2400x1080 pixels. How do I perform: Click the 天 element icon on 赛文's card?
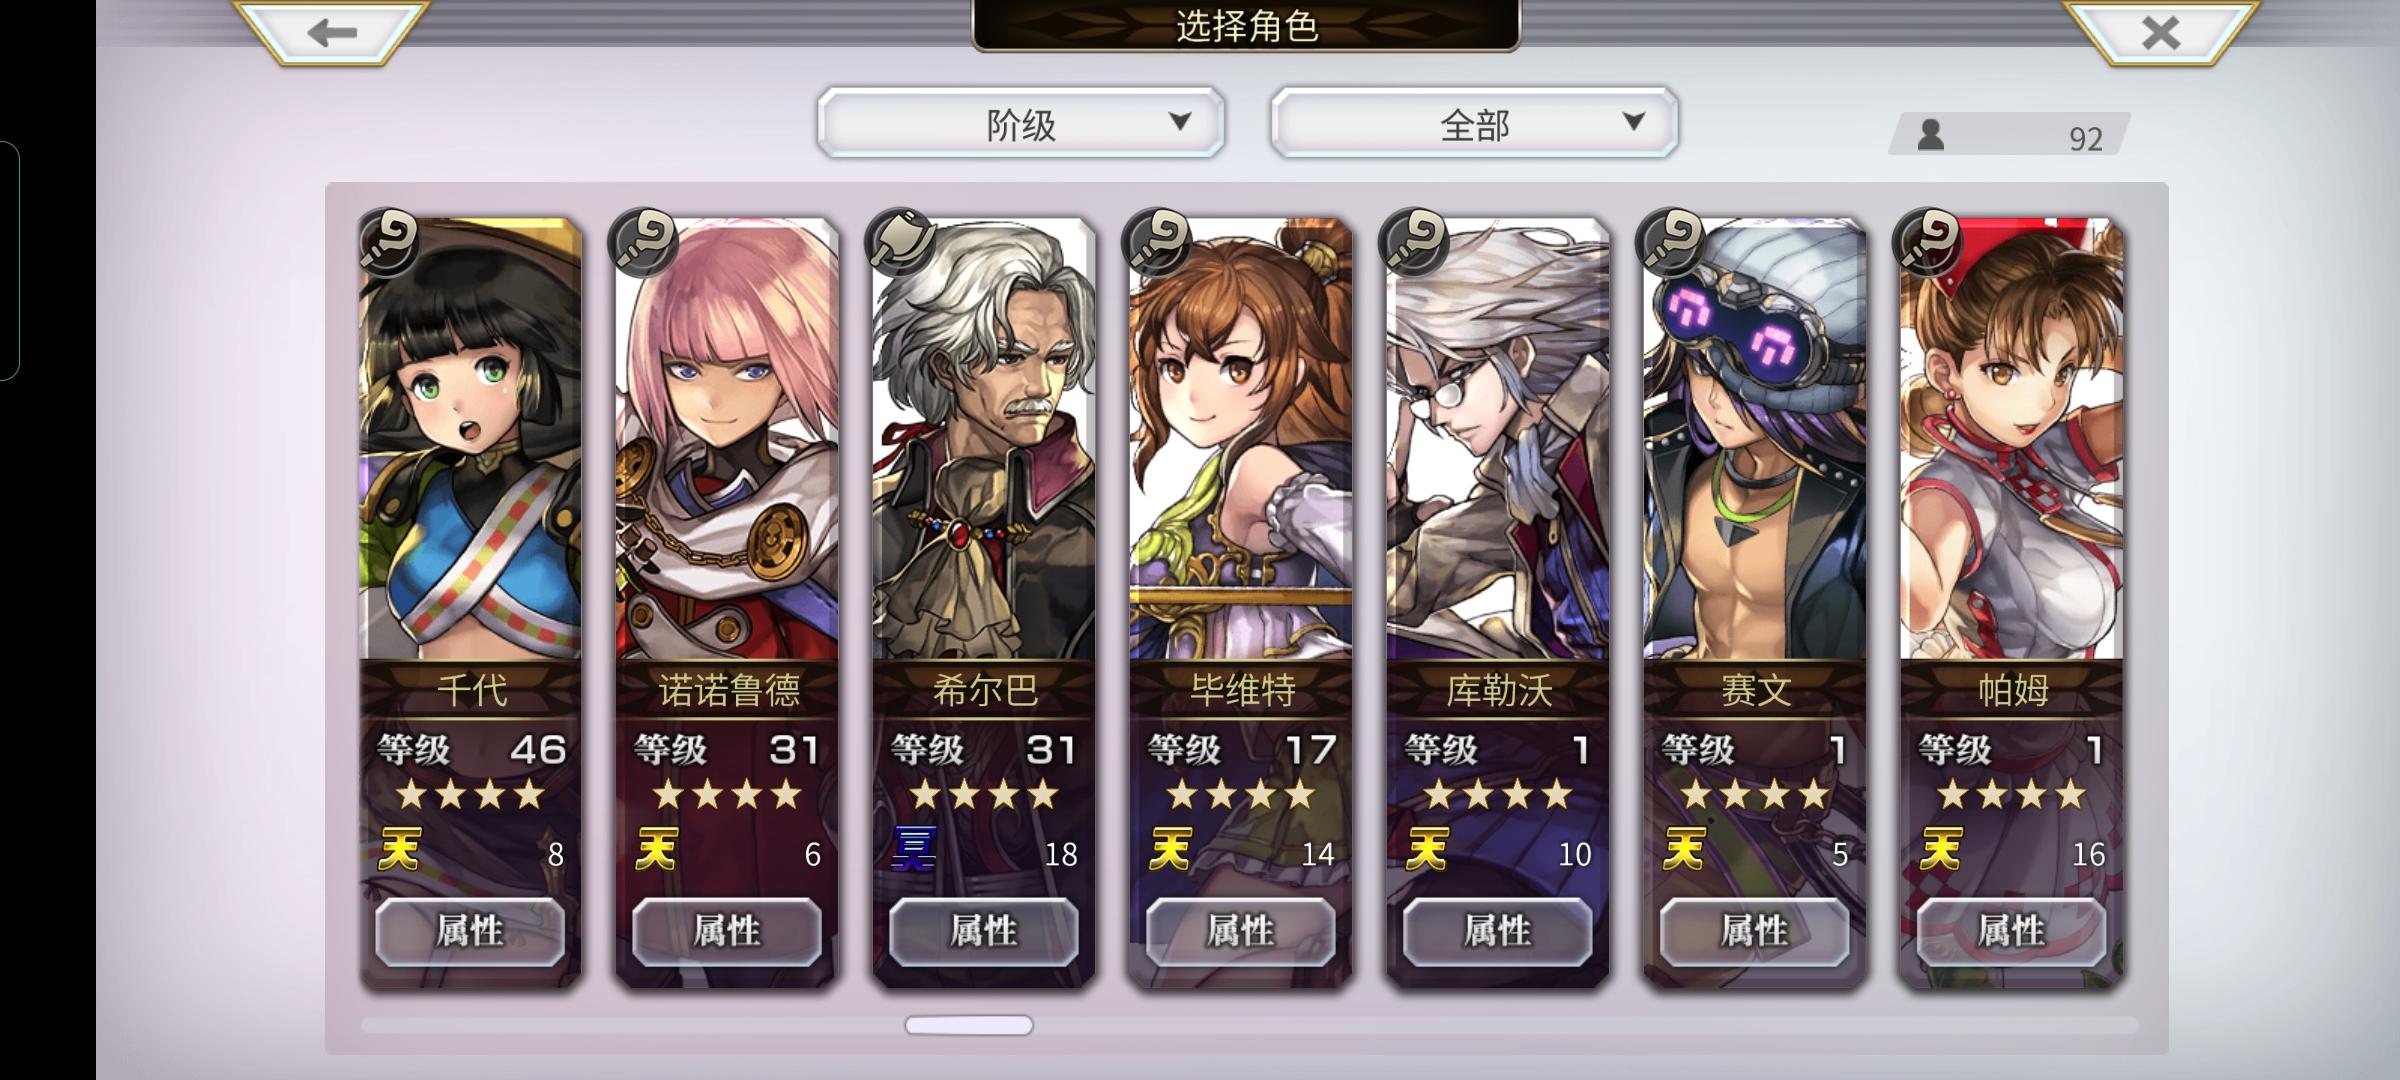1684,850
